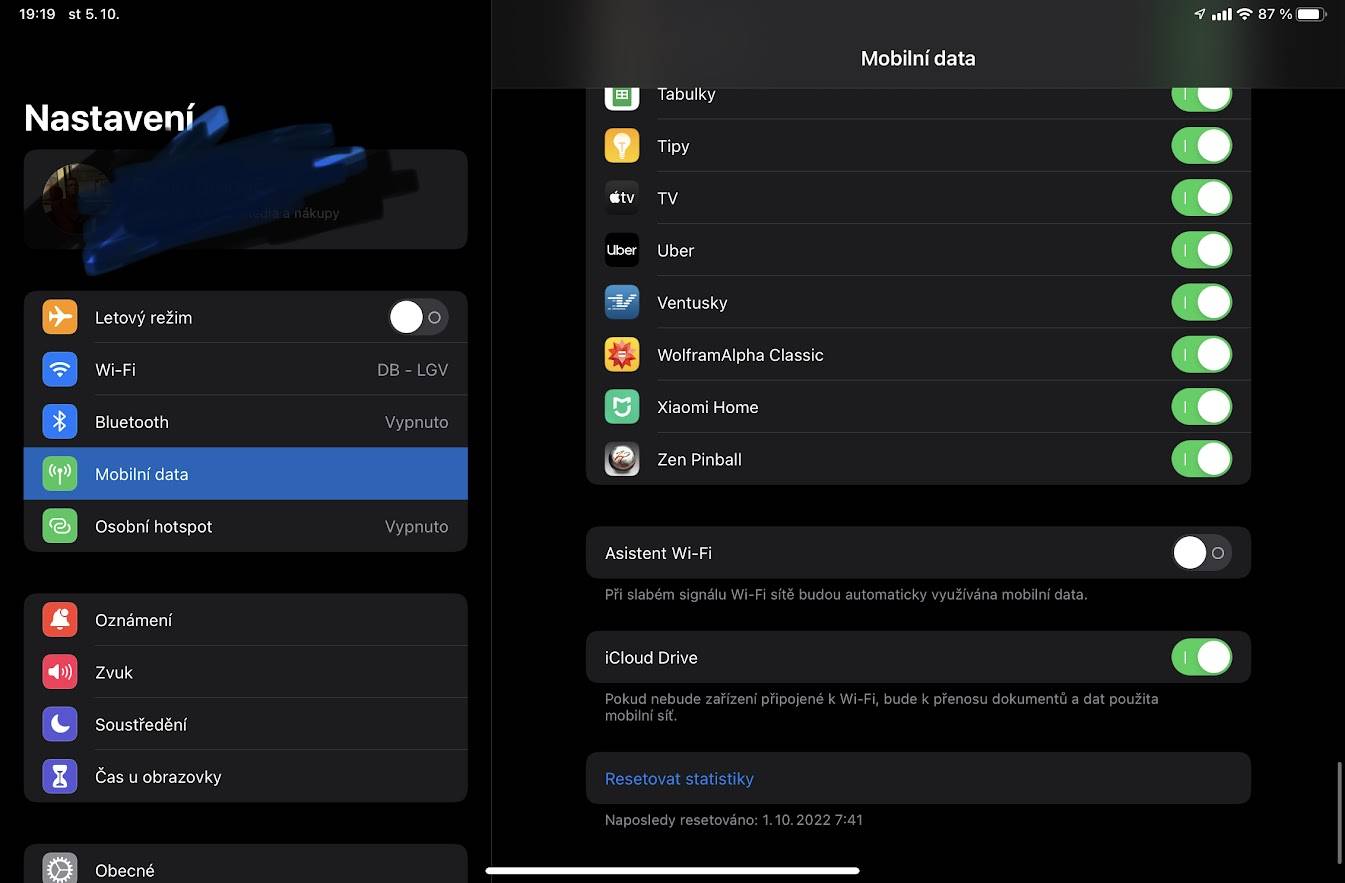Tap the Bluetooth icon in sidebar
This screenshot has height=883, width=1345.
[x=60, y=422]
